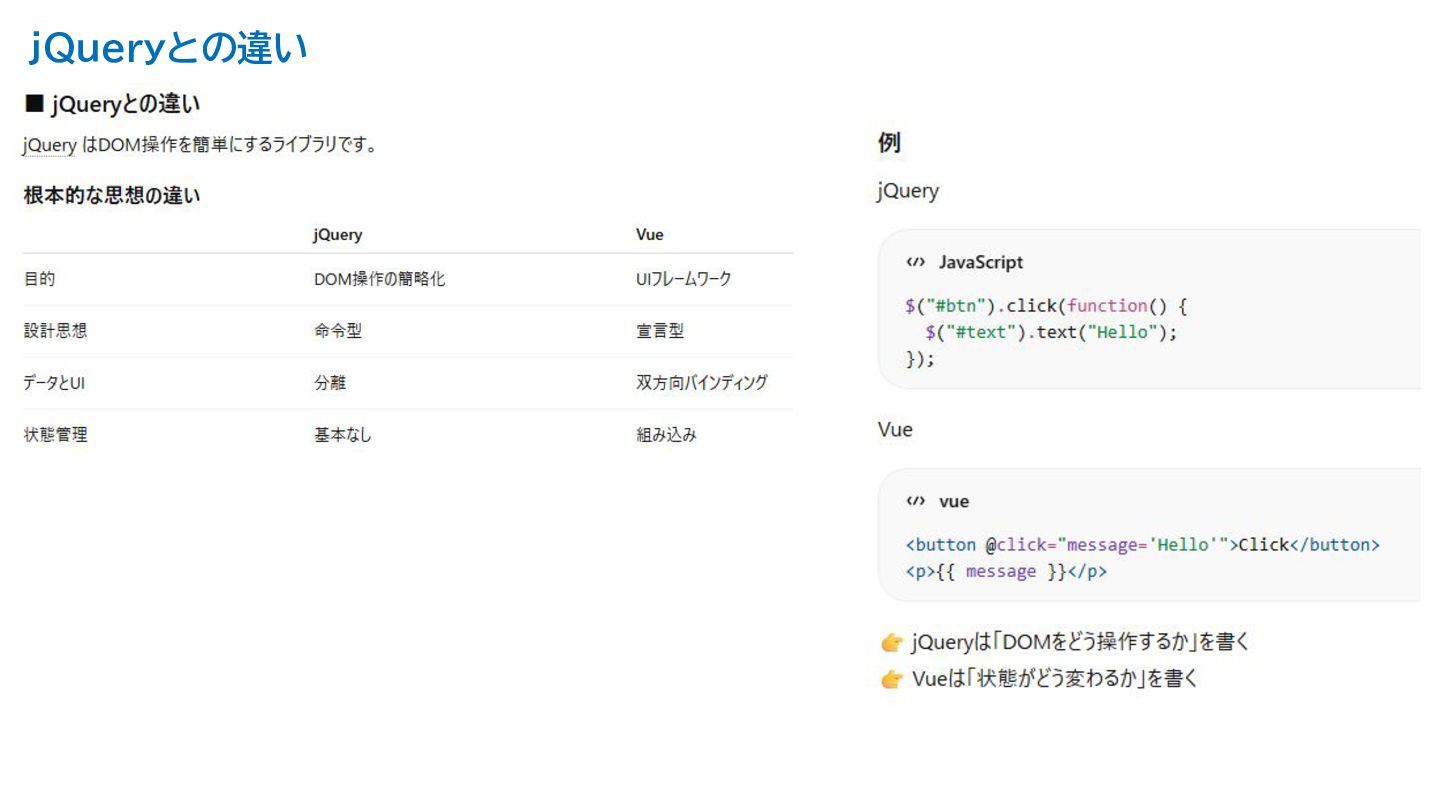Click the code icon beside JavaScript label
The image size is (1440, 810).
pos(915,262)
